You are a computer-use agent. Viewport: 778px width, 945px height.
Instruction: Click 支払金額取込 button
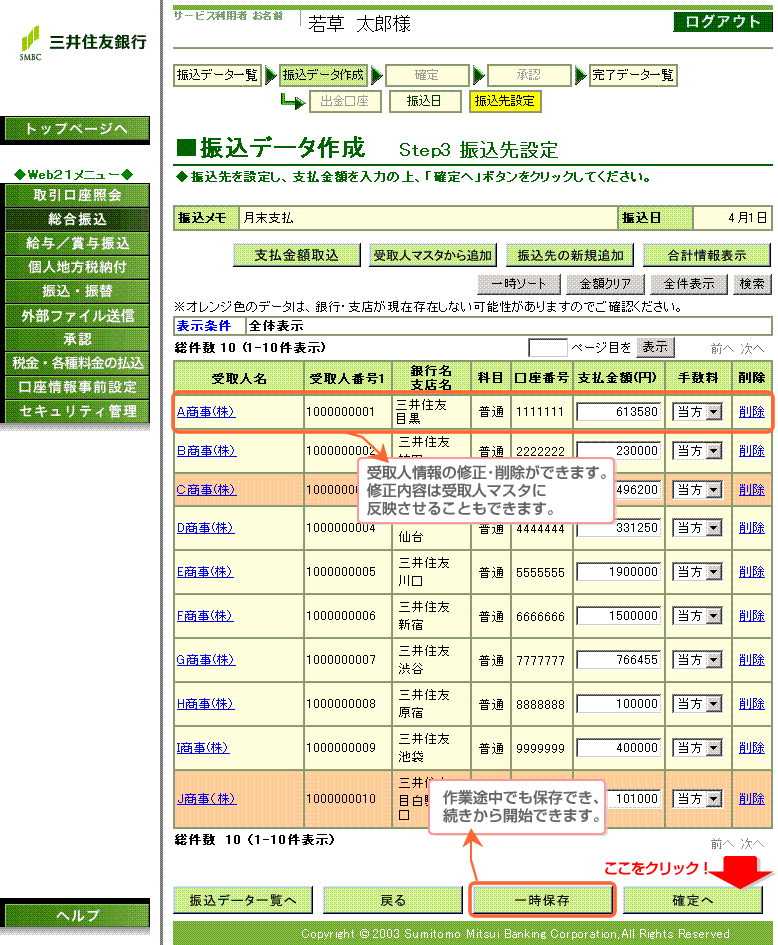click(296, 256)
